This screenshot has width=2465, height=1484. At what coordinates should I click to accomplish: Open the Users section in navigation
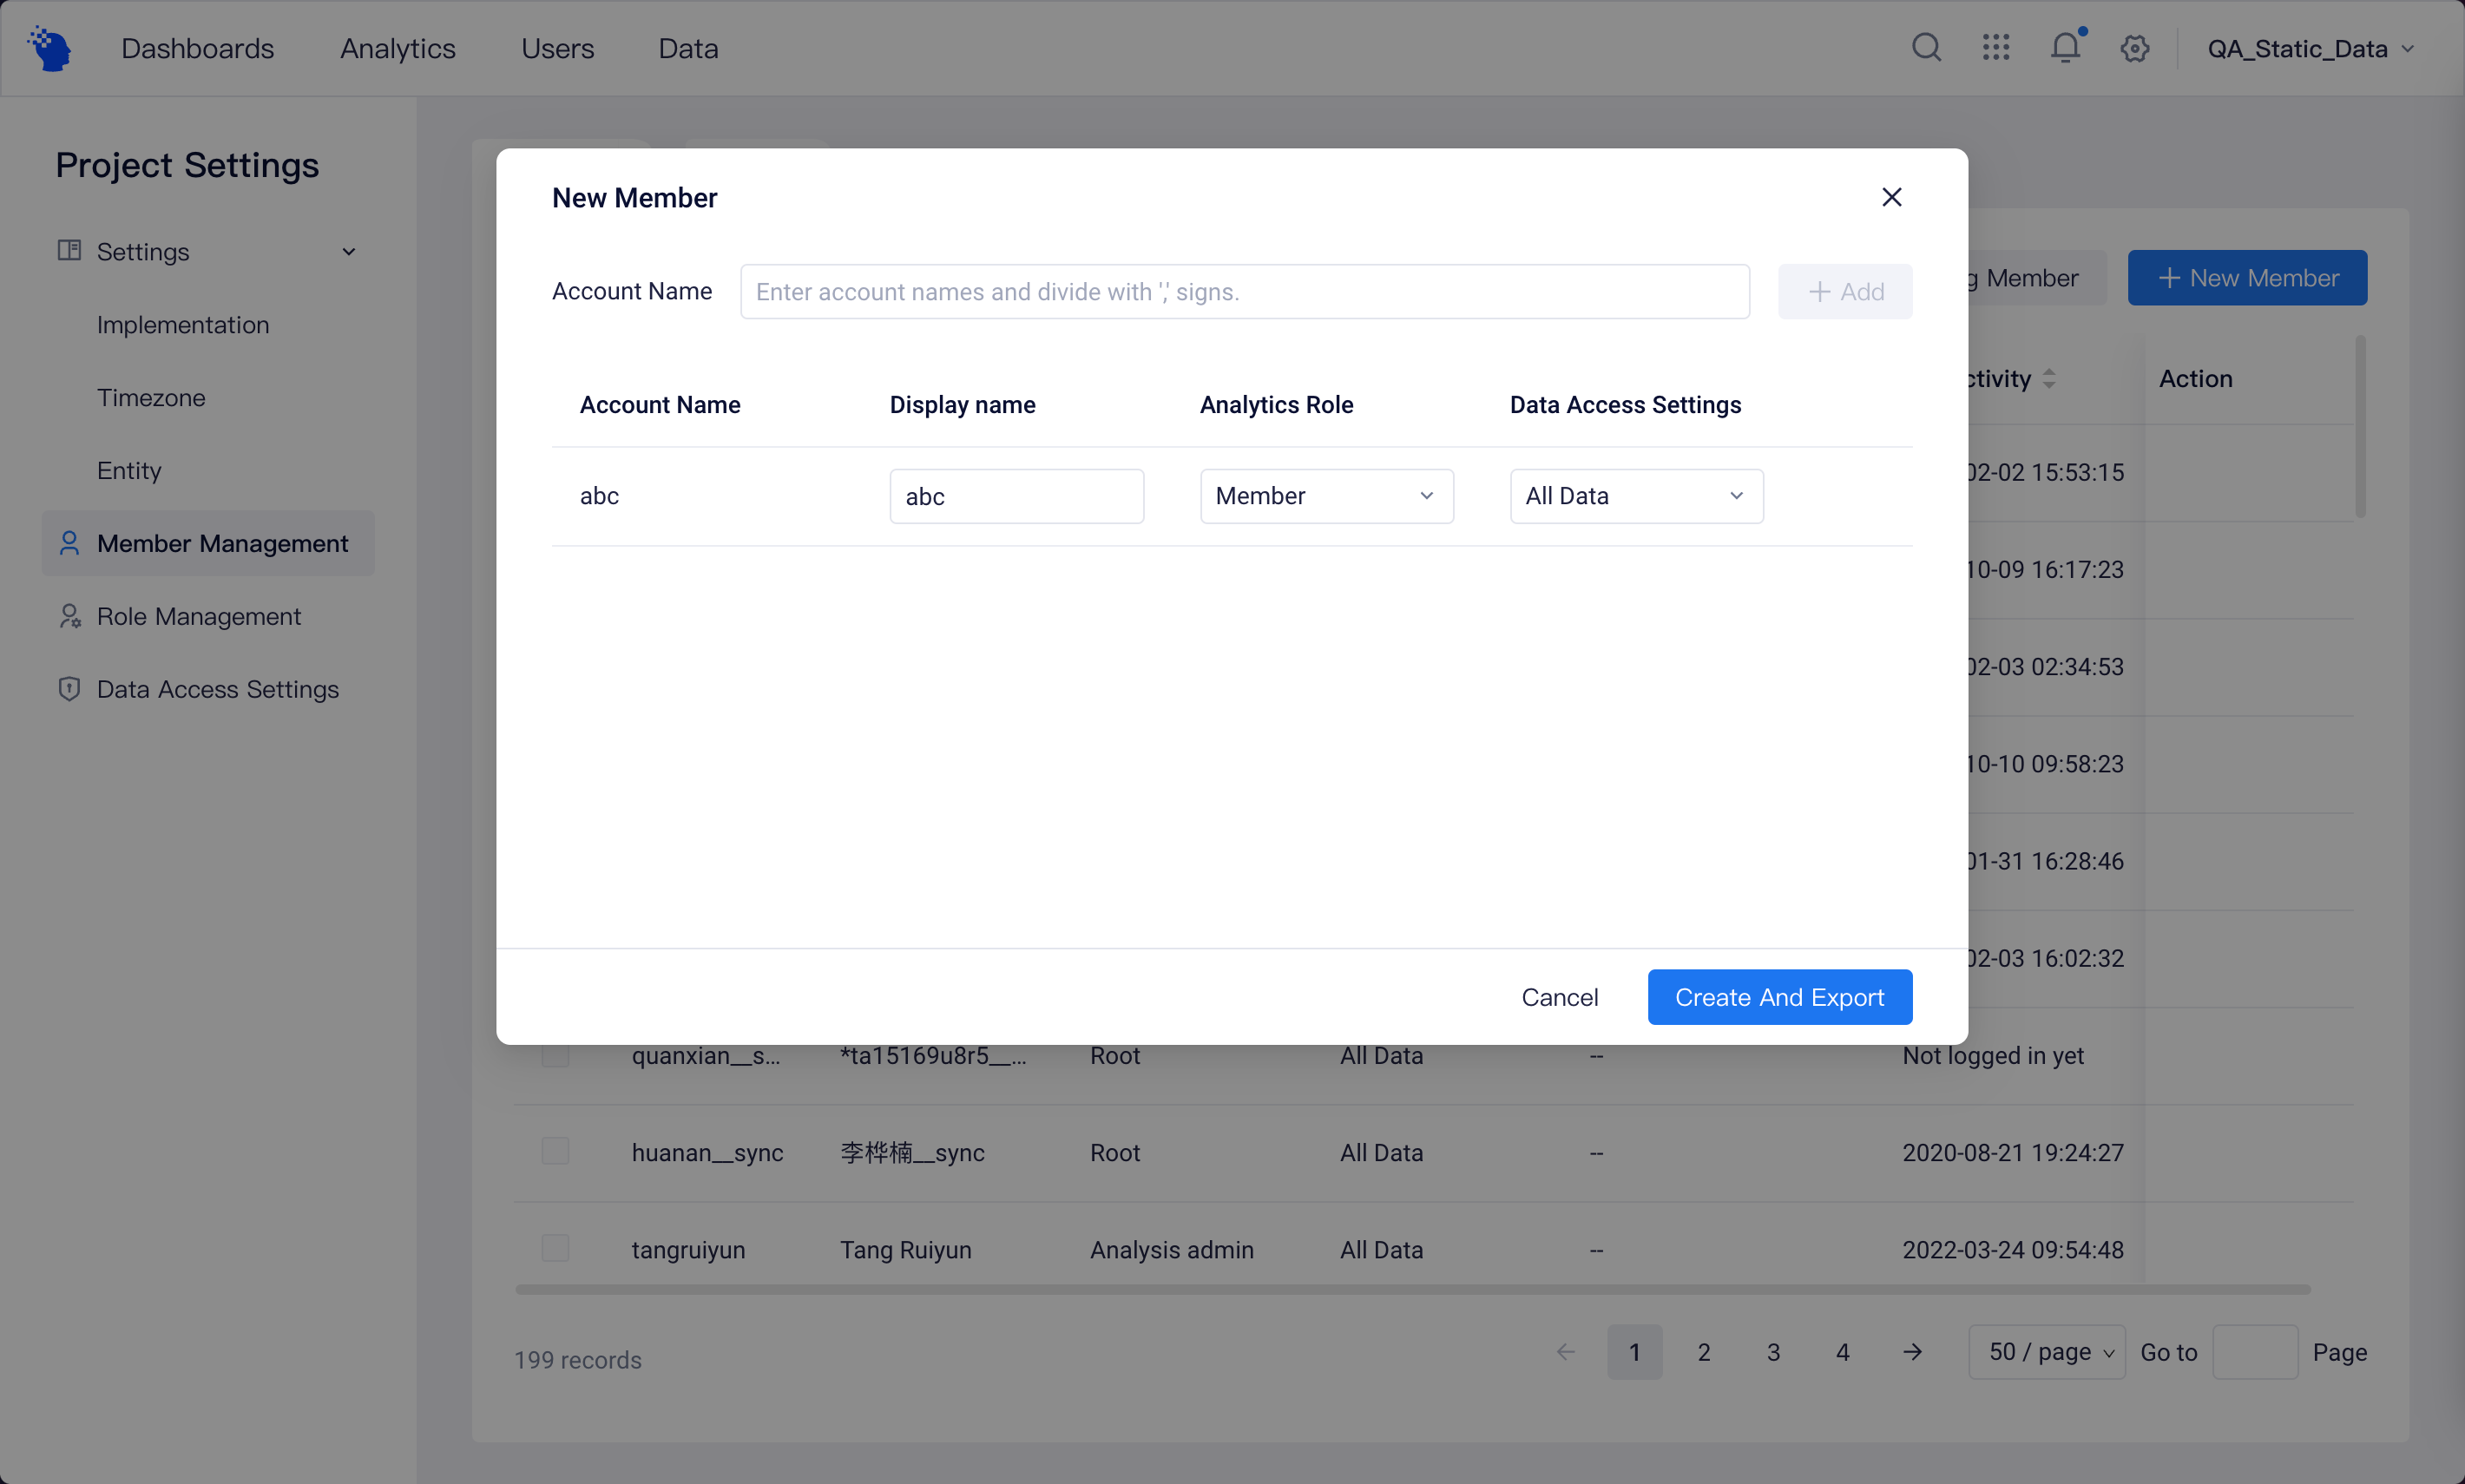point(557,47)
